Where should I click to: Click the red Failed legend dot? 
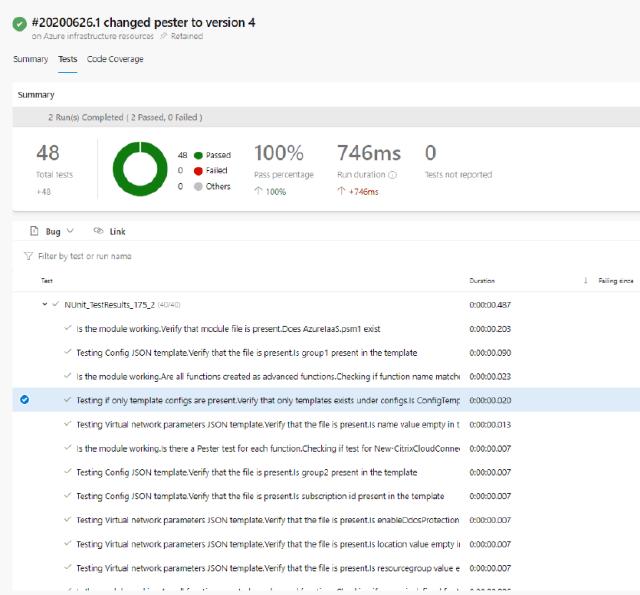click(198, 171)
